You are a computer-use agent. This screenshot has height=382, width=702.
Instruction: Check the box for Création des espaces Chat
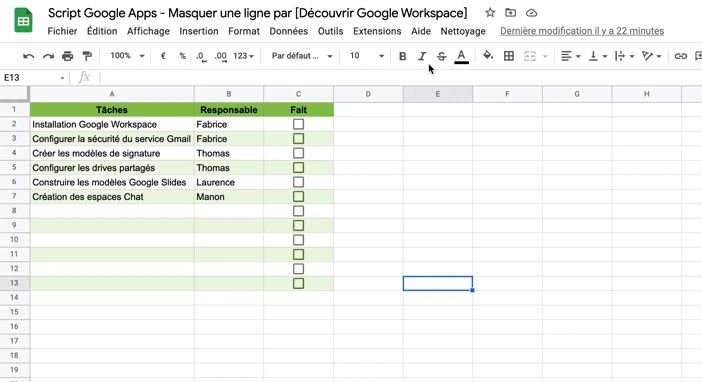pyautogui.click(x=299, y=197)
